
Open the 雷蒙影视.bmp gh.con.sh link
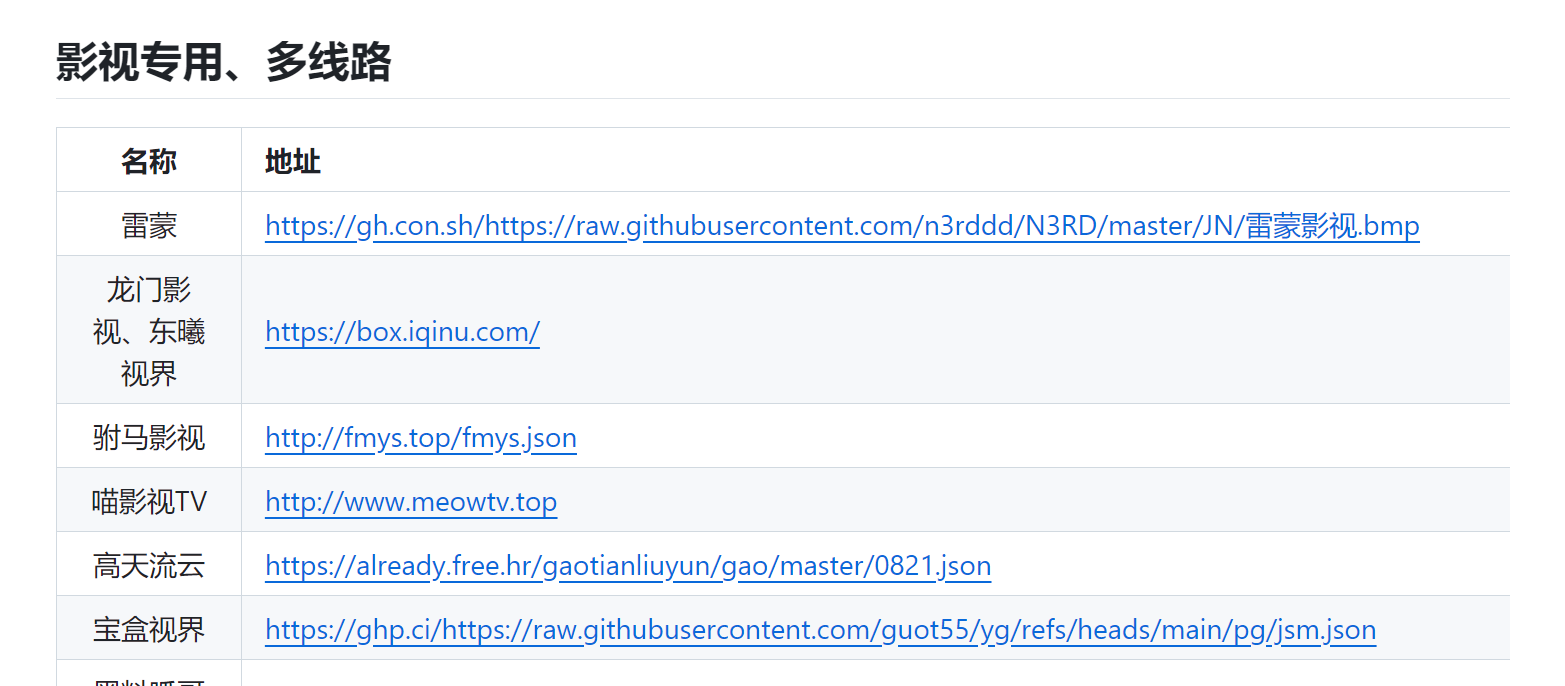(x=842, y=226)
